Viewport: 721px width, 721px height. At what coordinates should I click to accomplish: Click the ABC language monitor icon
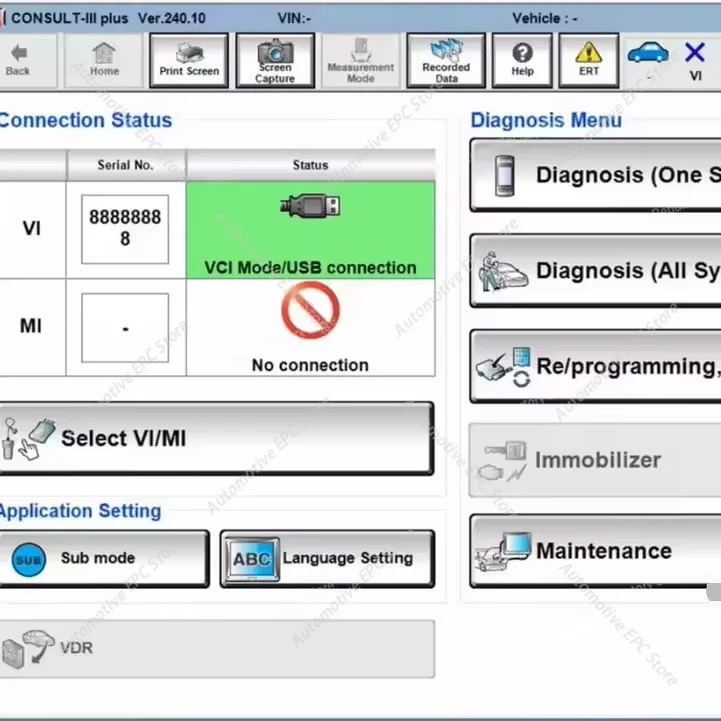pyautogui.click(x=252, y=559)
